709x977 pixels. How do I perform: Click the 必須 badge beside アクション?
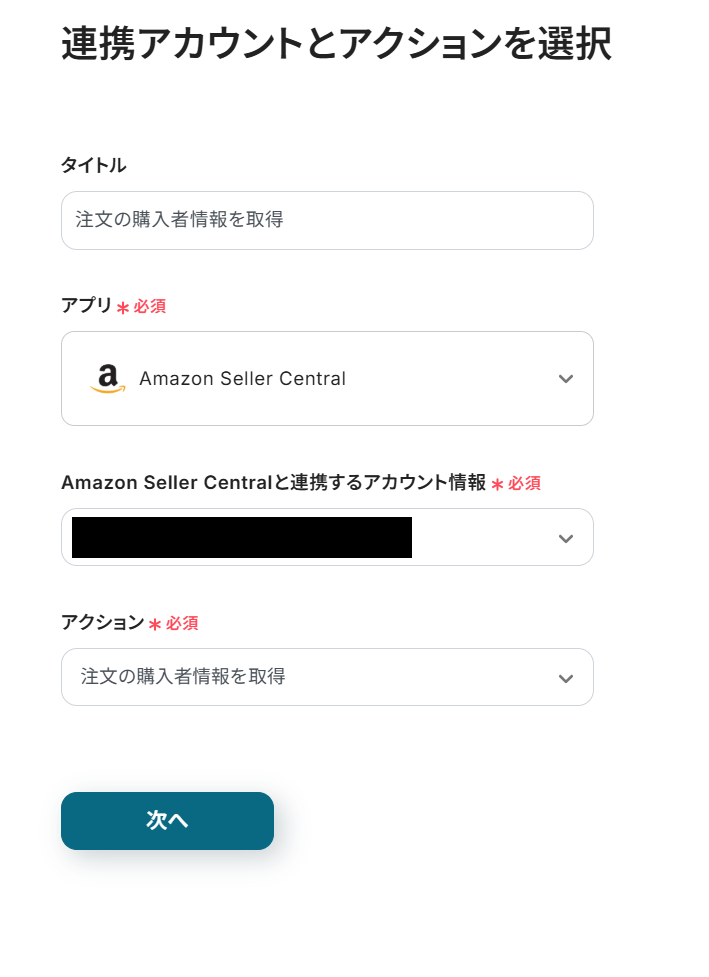pos(182,624)
